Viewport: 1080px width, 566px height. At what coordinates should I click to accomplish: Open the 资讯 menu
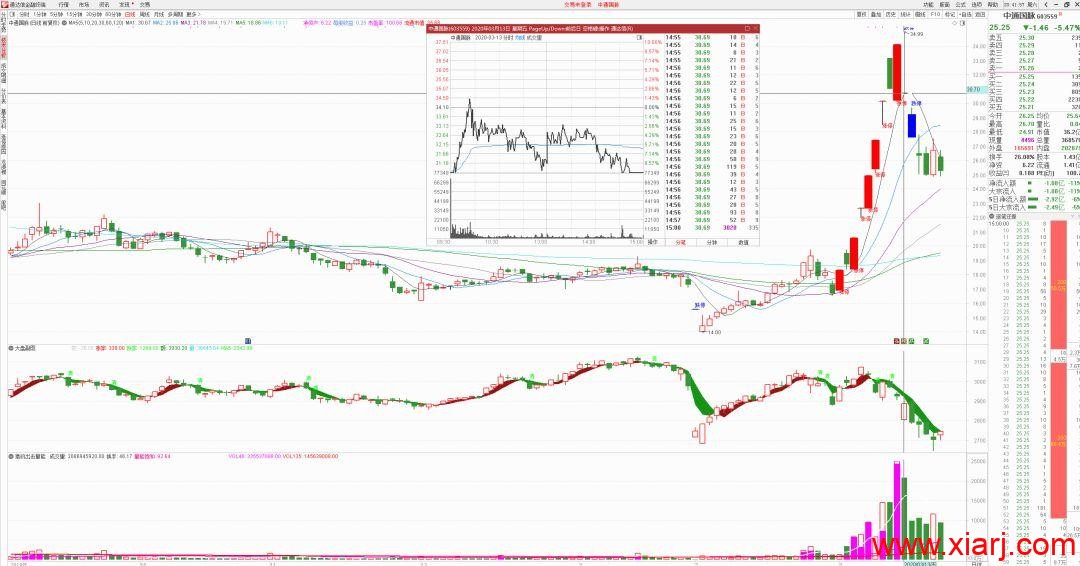point(103,4)
